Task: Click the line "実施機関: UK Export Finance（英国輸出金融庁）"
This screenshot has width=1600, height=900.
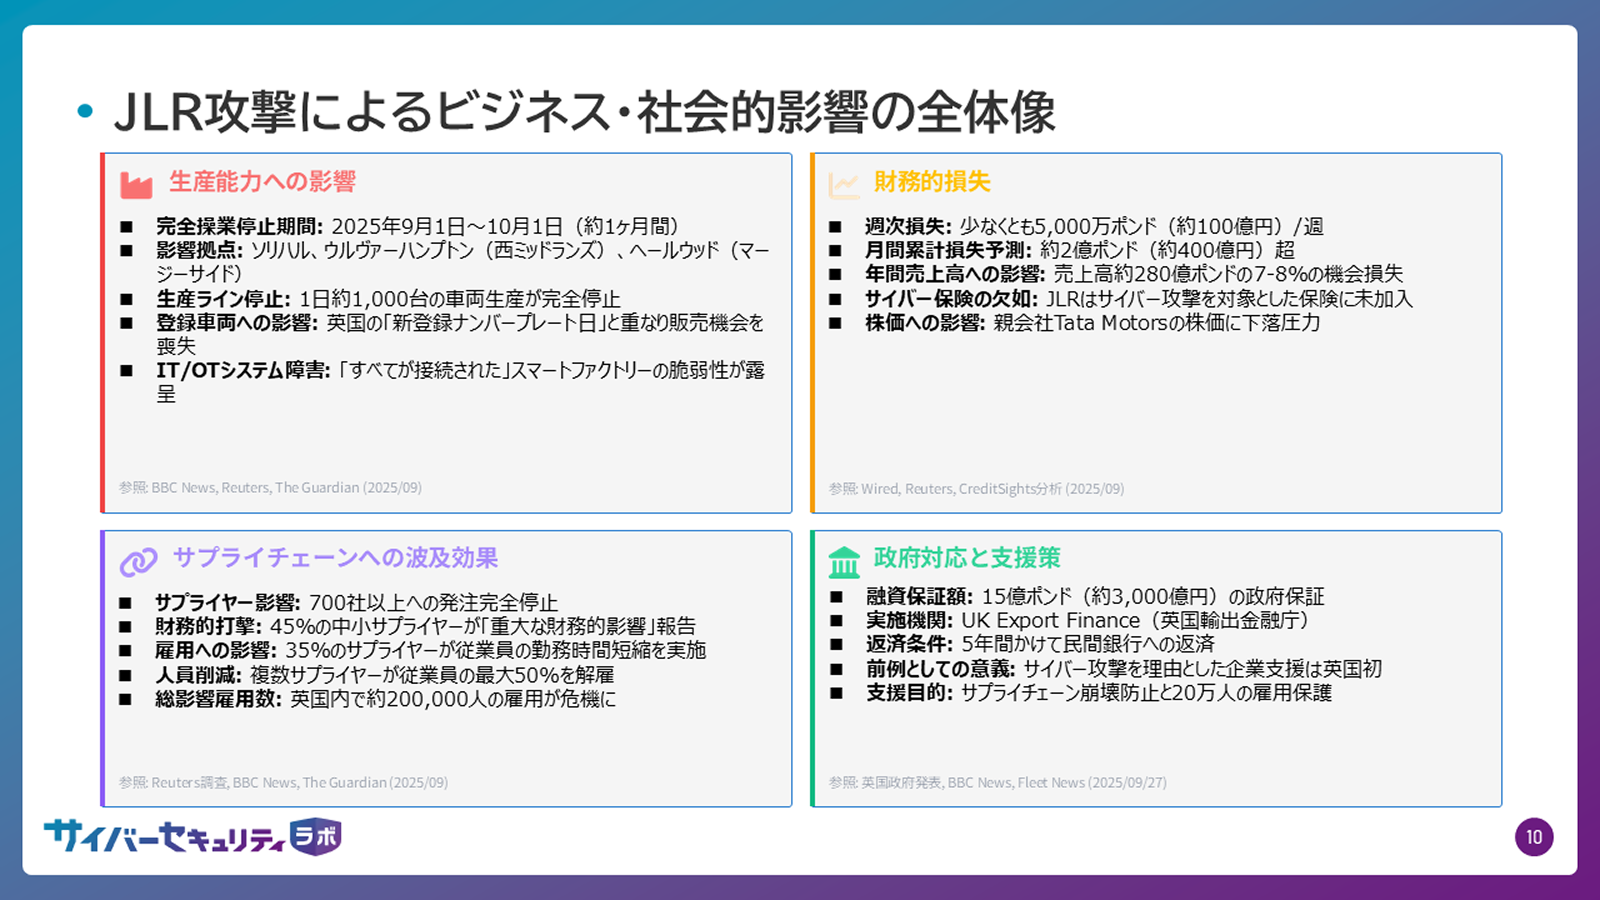Action: (1088, 620)
